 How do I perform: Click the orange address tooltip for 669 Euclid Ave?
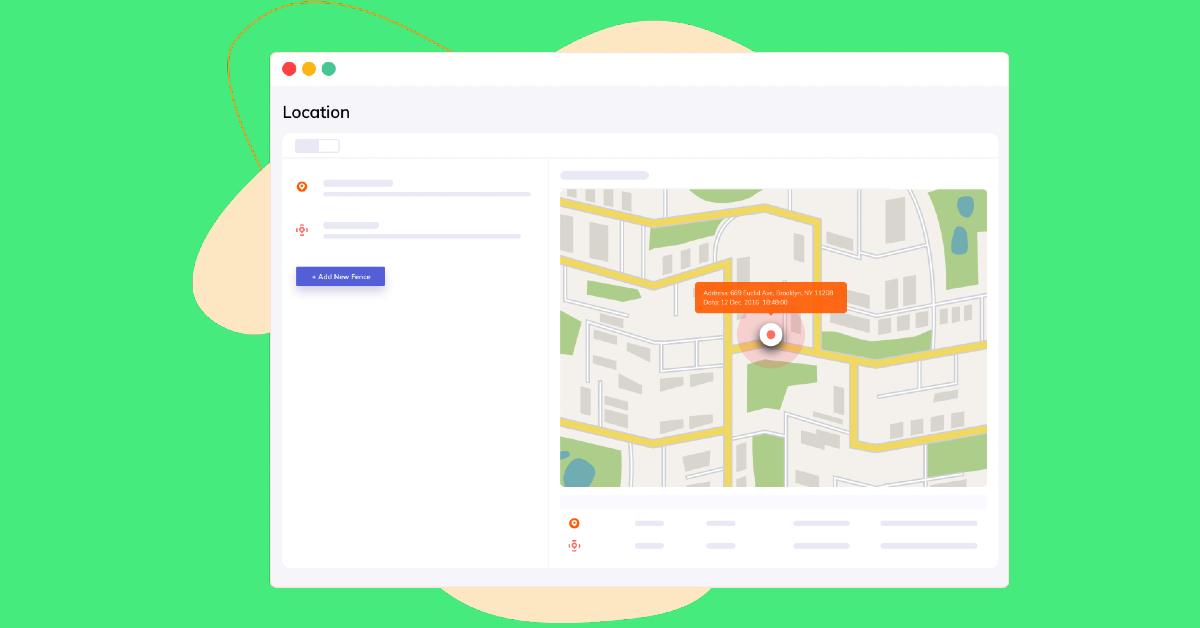pyautogui.click(x=770, y=297)
